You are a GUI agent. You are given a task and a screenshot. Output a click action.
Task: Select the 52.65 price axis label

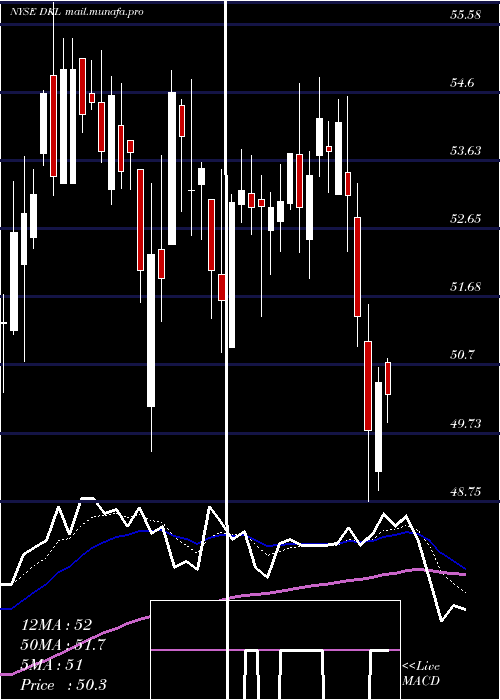(x=465, y=219)
